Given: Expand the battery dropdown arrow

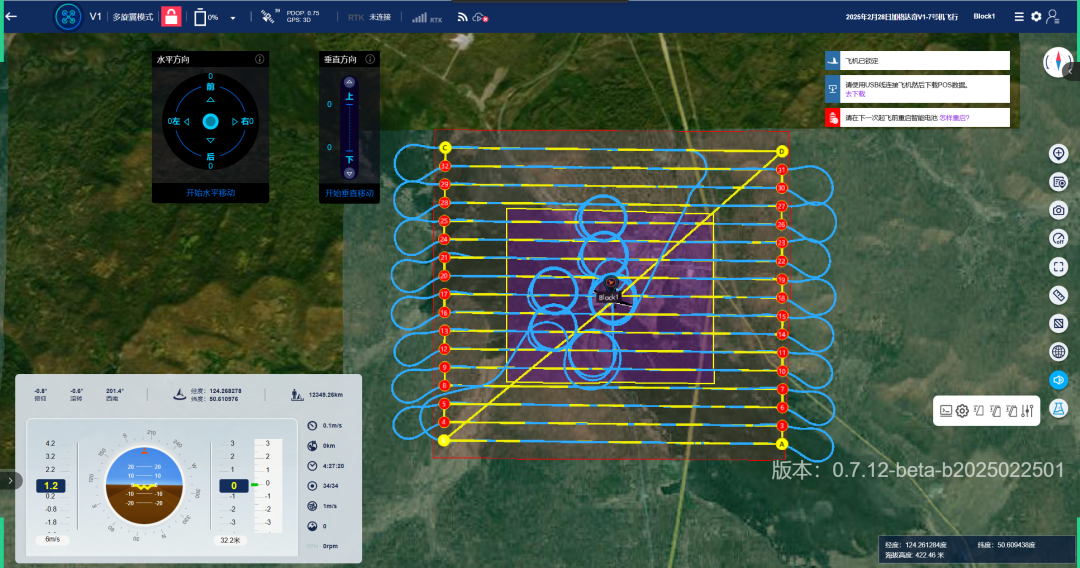Looking at the screenshot, I should click(233, 18).
